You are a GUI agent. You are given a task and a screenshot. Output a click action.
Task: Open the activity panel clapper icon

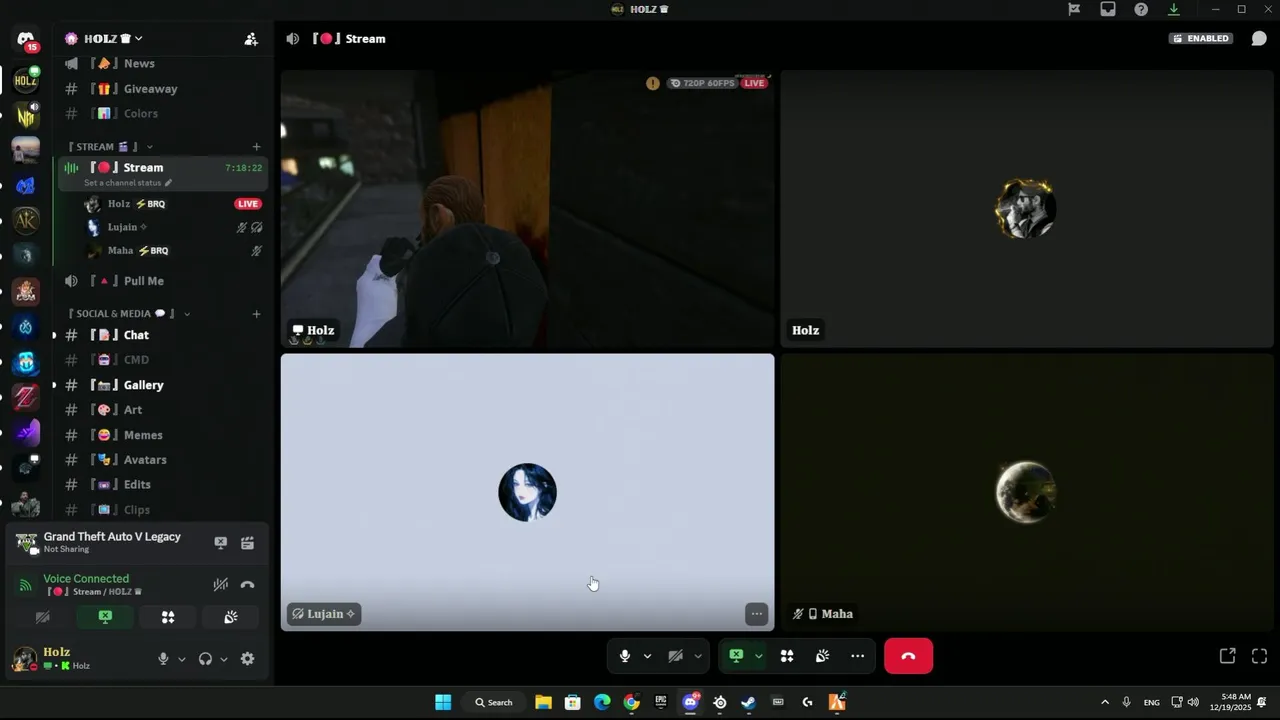point(247,542)
